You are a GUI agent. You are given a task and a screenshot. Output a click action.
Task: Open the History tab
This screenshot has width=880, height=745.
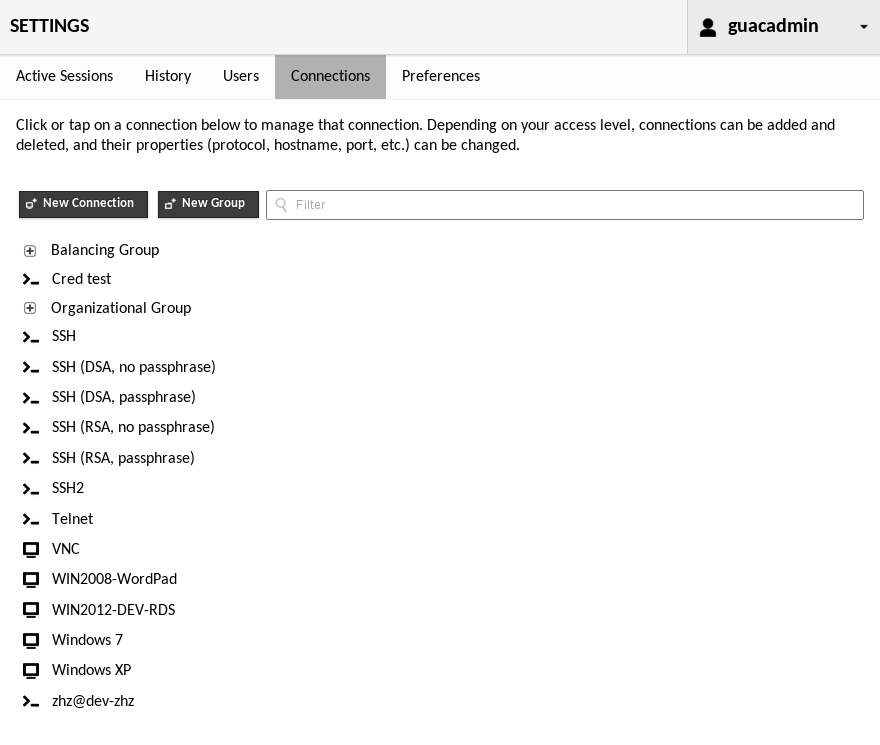pyautogui.click(x=168, y=76)
